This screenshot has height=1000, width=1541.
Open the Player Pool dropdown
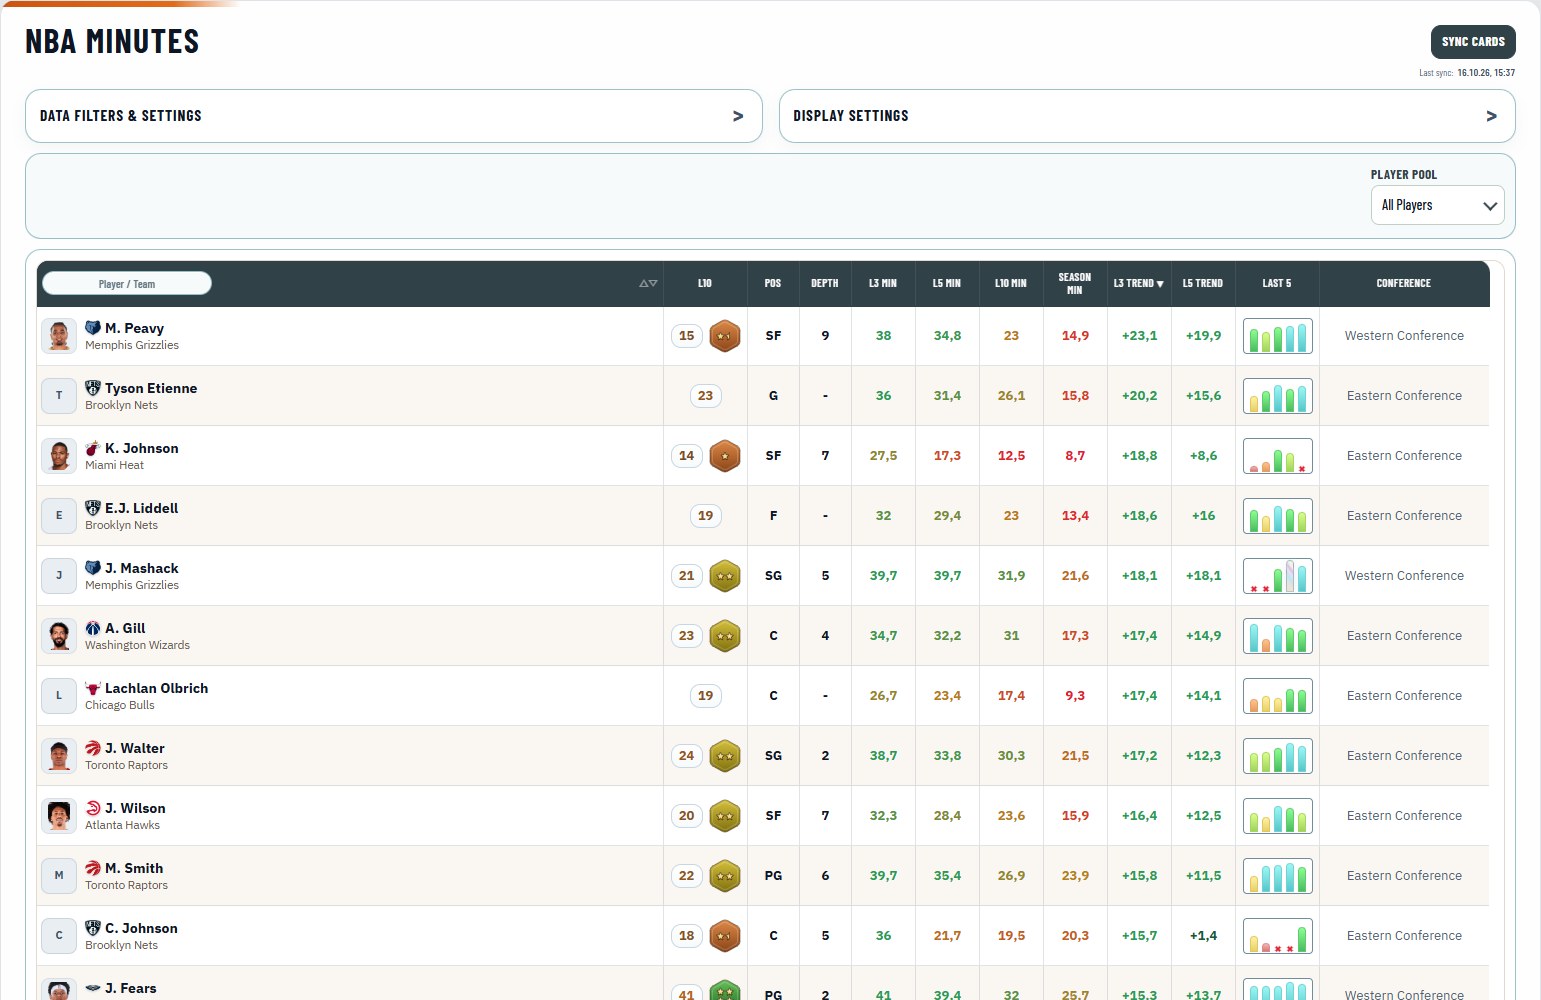pyautogui.click(x=1437, y=205)
